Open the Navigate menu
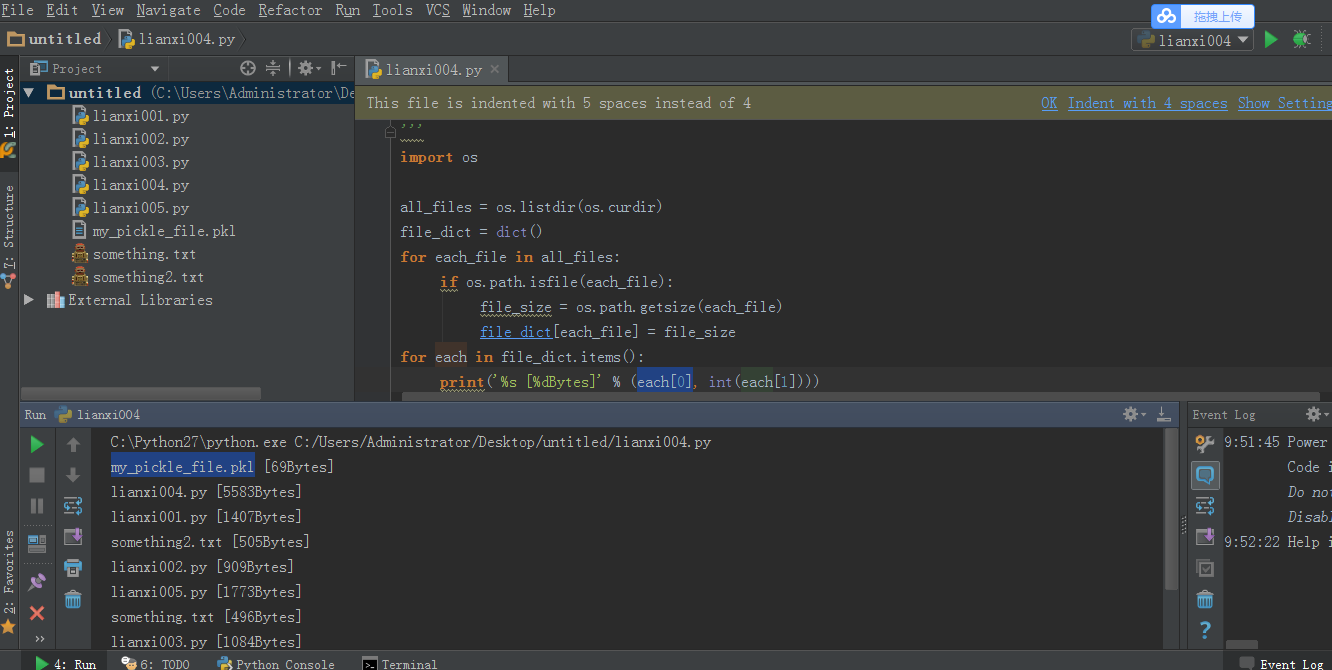The width and height of the screenshot is (1332, 670). [x=168, y=10]
